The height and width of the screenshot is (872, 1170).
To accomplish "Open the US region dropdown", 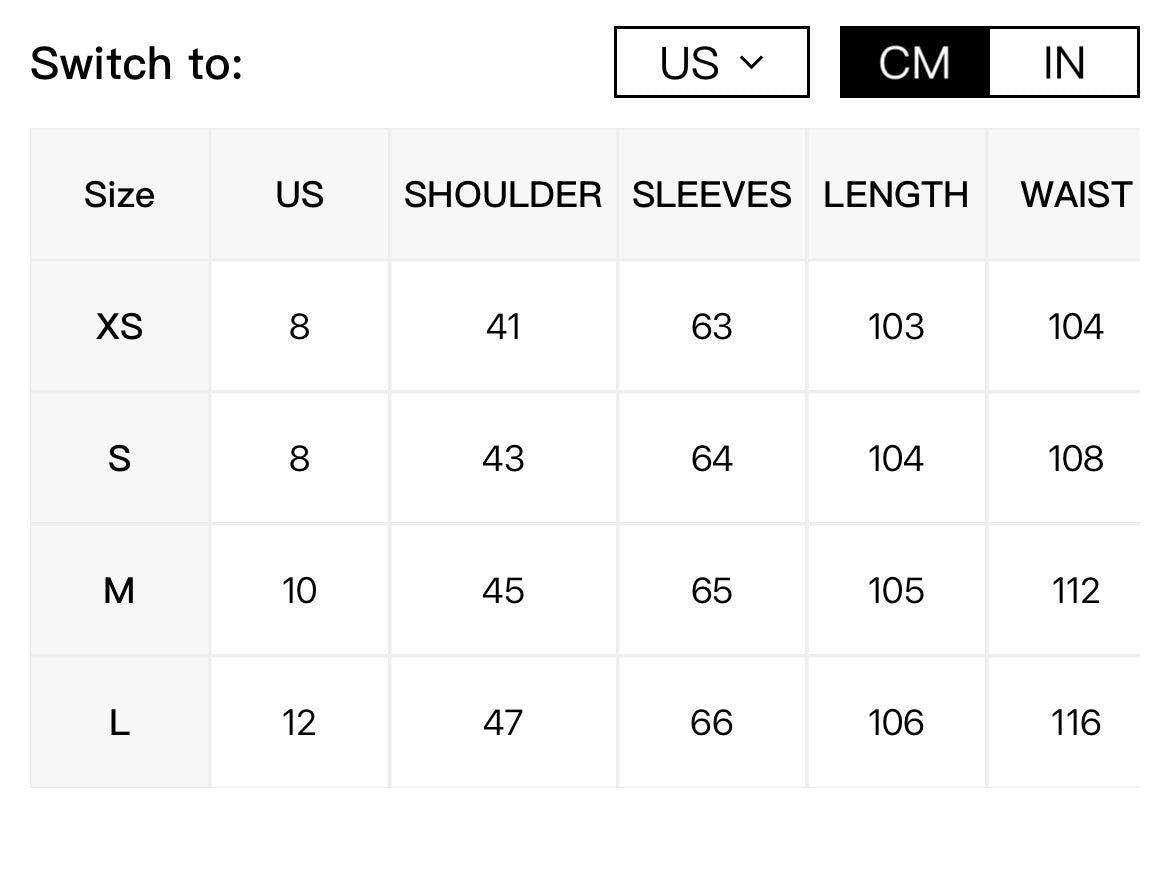I will coord(711,62).
